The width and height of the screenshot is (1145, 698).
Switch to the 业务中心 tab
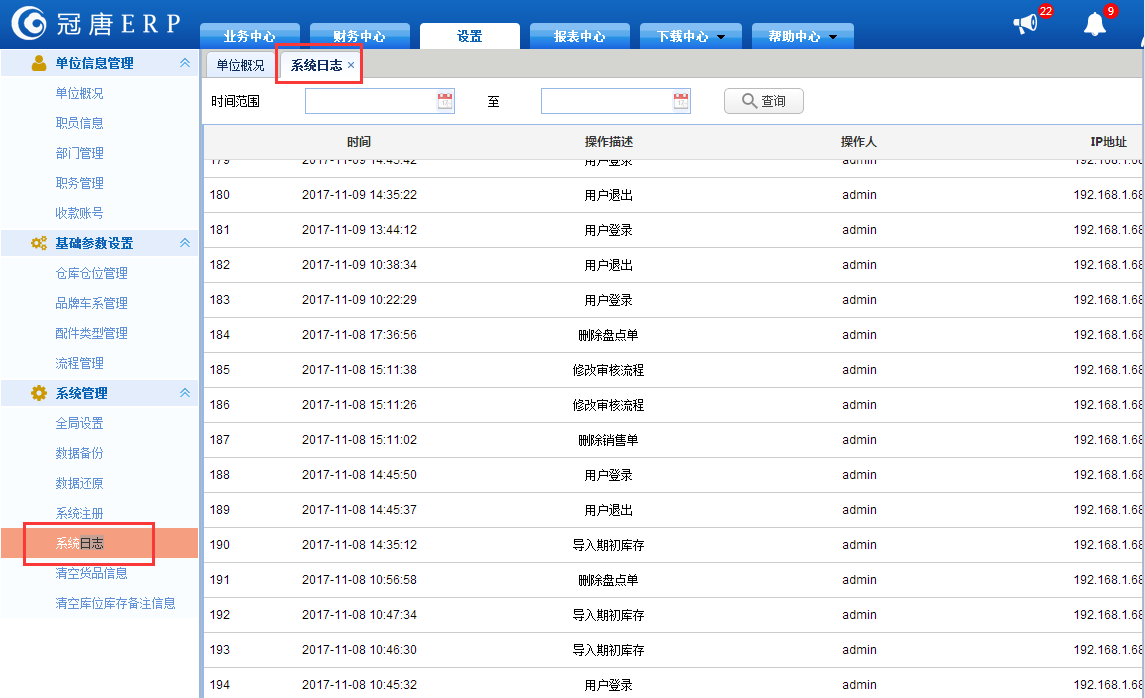(x=249, y=36)
